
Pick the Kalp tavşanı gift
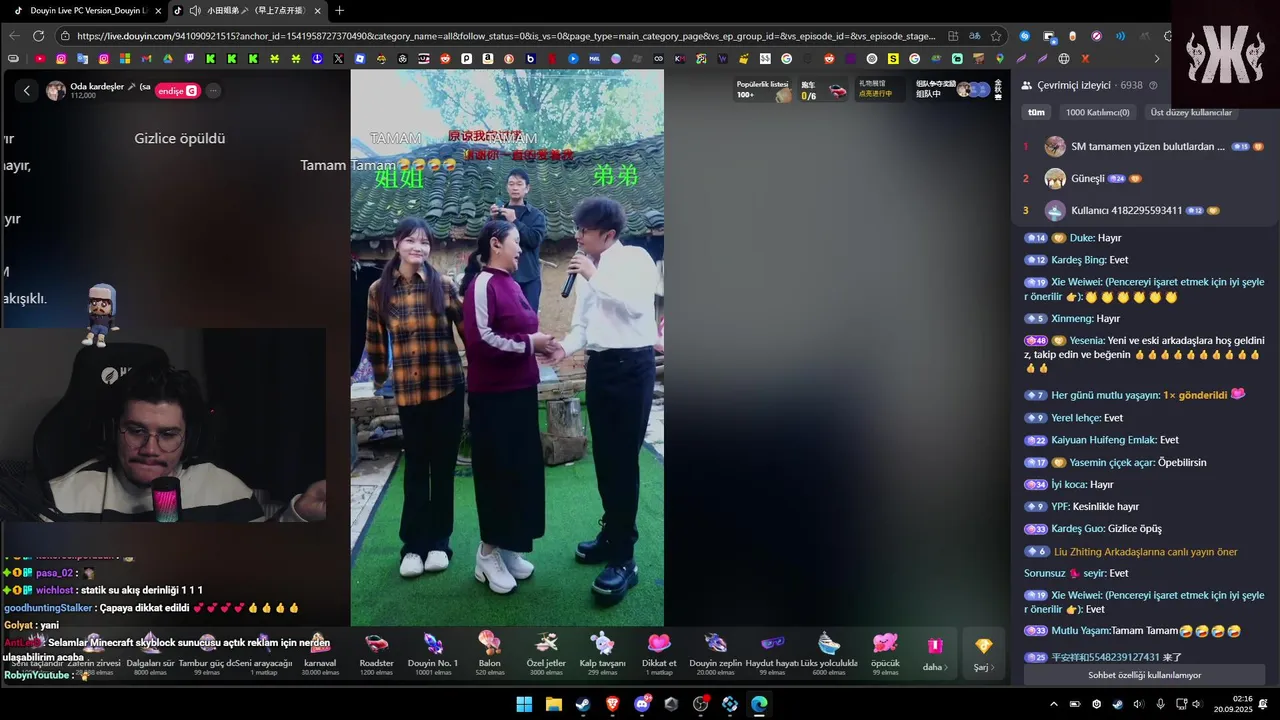[x=602, y=644]
